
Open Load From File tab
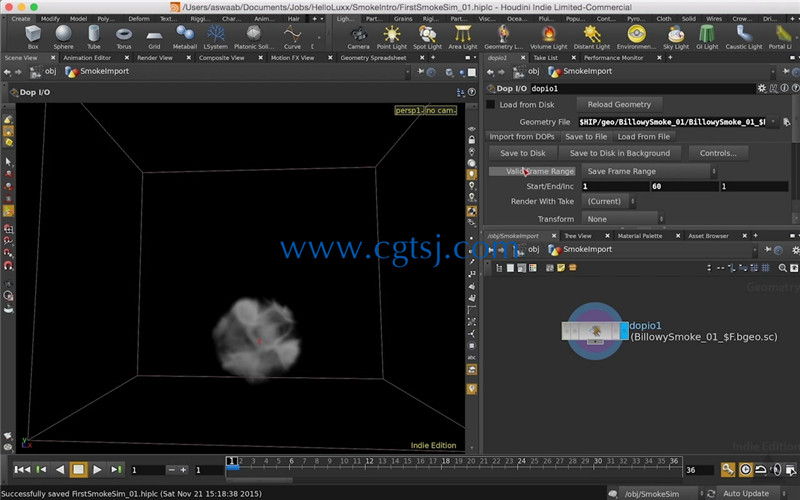643,136
